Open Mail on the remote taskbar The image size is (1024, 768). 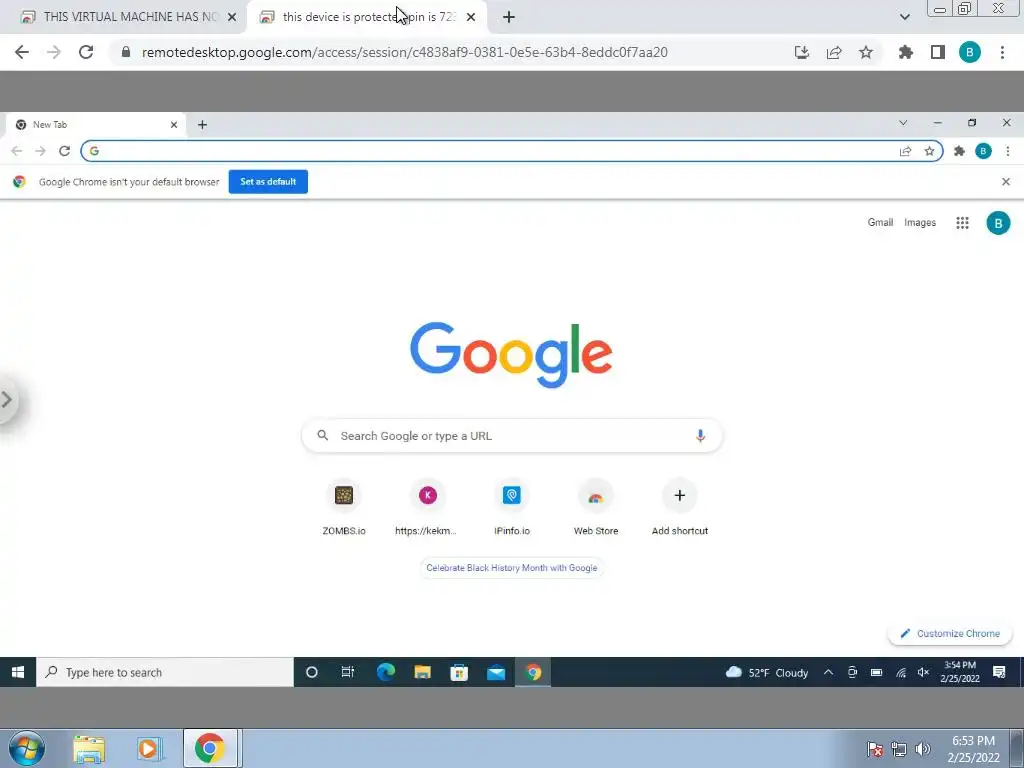pos(496,672)
